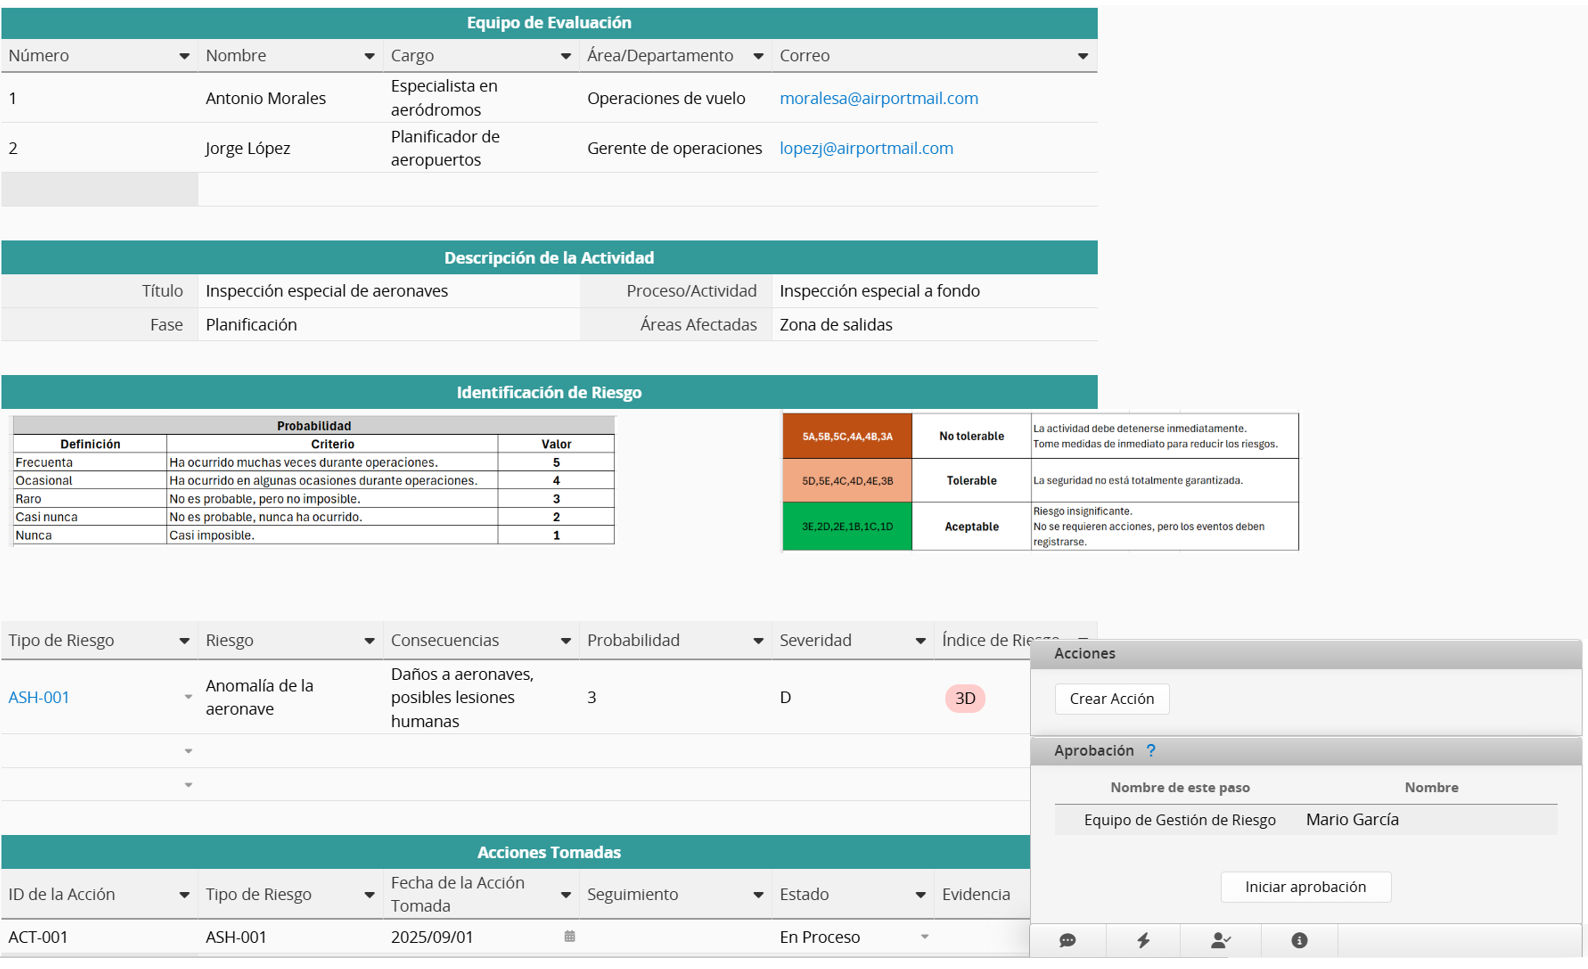The height and width of the screenshot is (969, 1588).
Task: Open the Probabilidad column filter arrow
Action: pos(758,641)
